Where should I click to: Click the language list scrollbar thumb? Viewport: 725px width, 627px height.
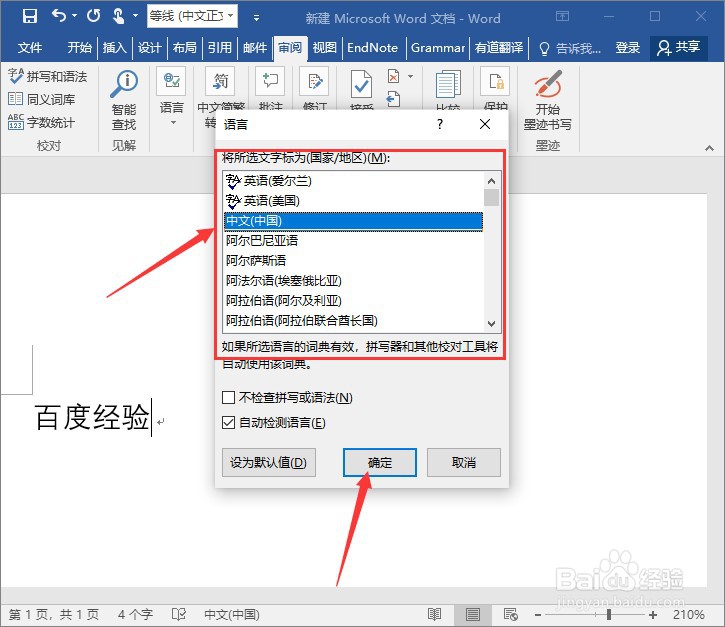tap(492, 197)
